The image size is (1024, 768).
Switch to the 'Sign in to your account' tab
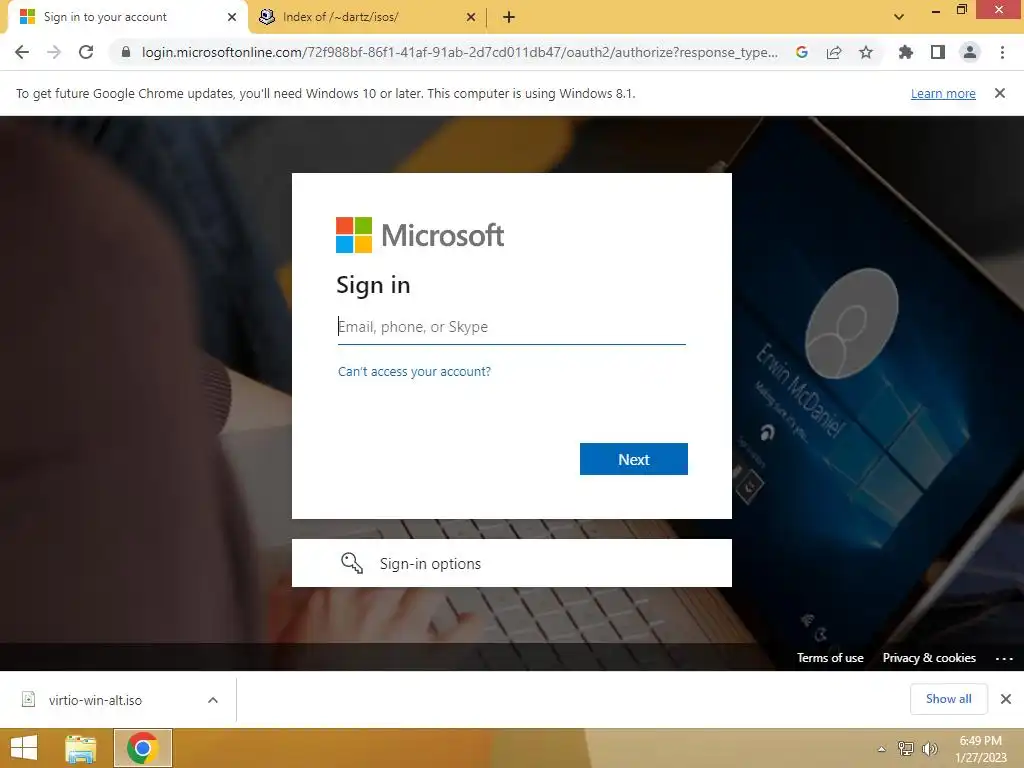pos(127,17)
